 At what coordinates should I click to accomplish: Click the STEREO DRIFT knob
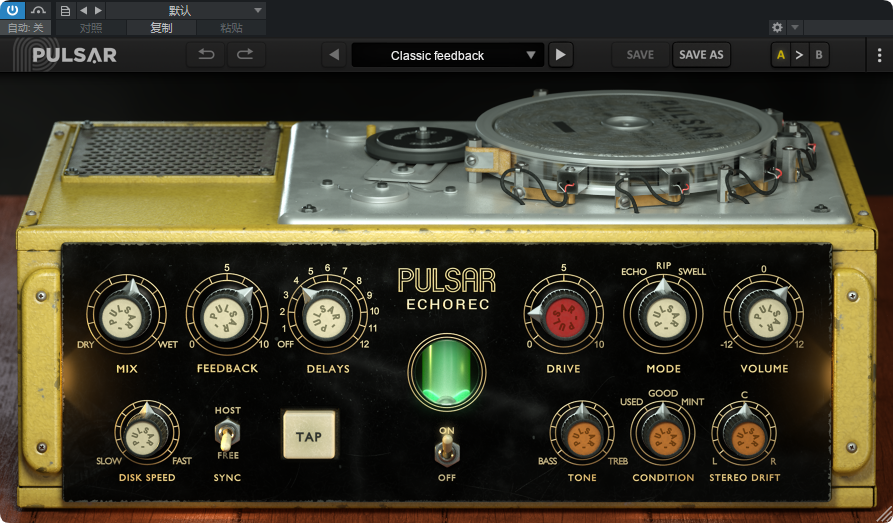tap(744, 434)
